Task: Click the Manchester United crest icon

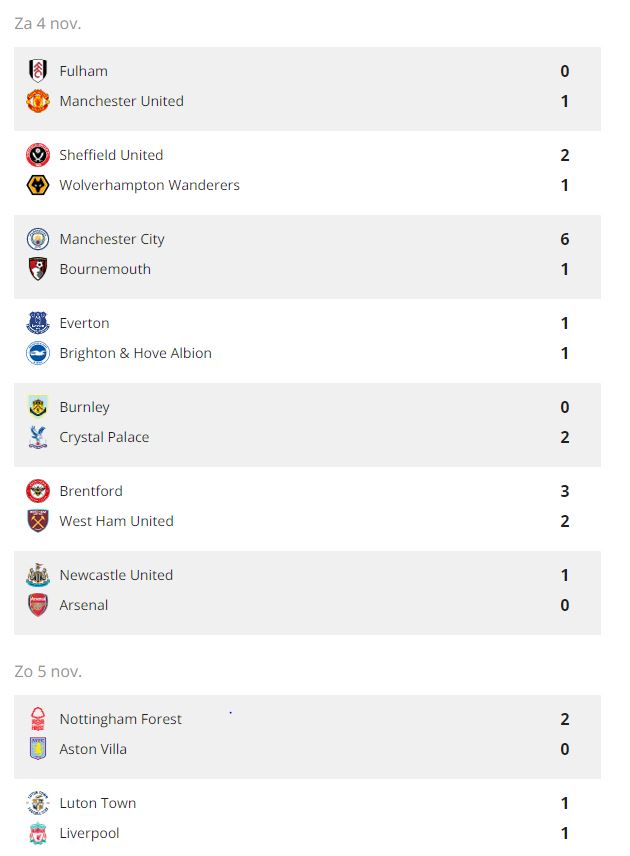Action: [38, 101]
